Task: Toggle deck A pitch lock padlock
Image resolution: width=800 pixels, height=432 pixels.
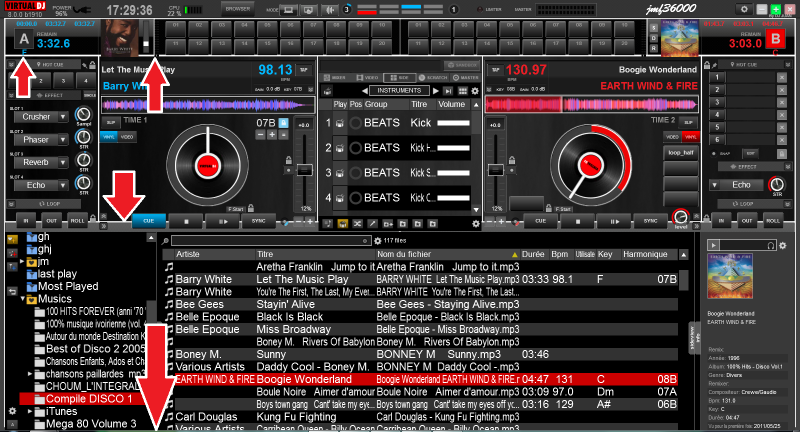Action: (x=288, y=160)
